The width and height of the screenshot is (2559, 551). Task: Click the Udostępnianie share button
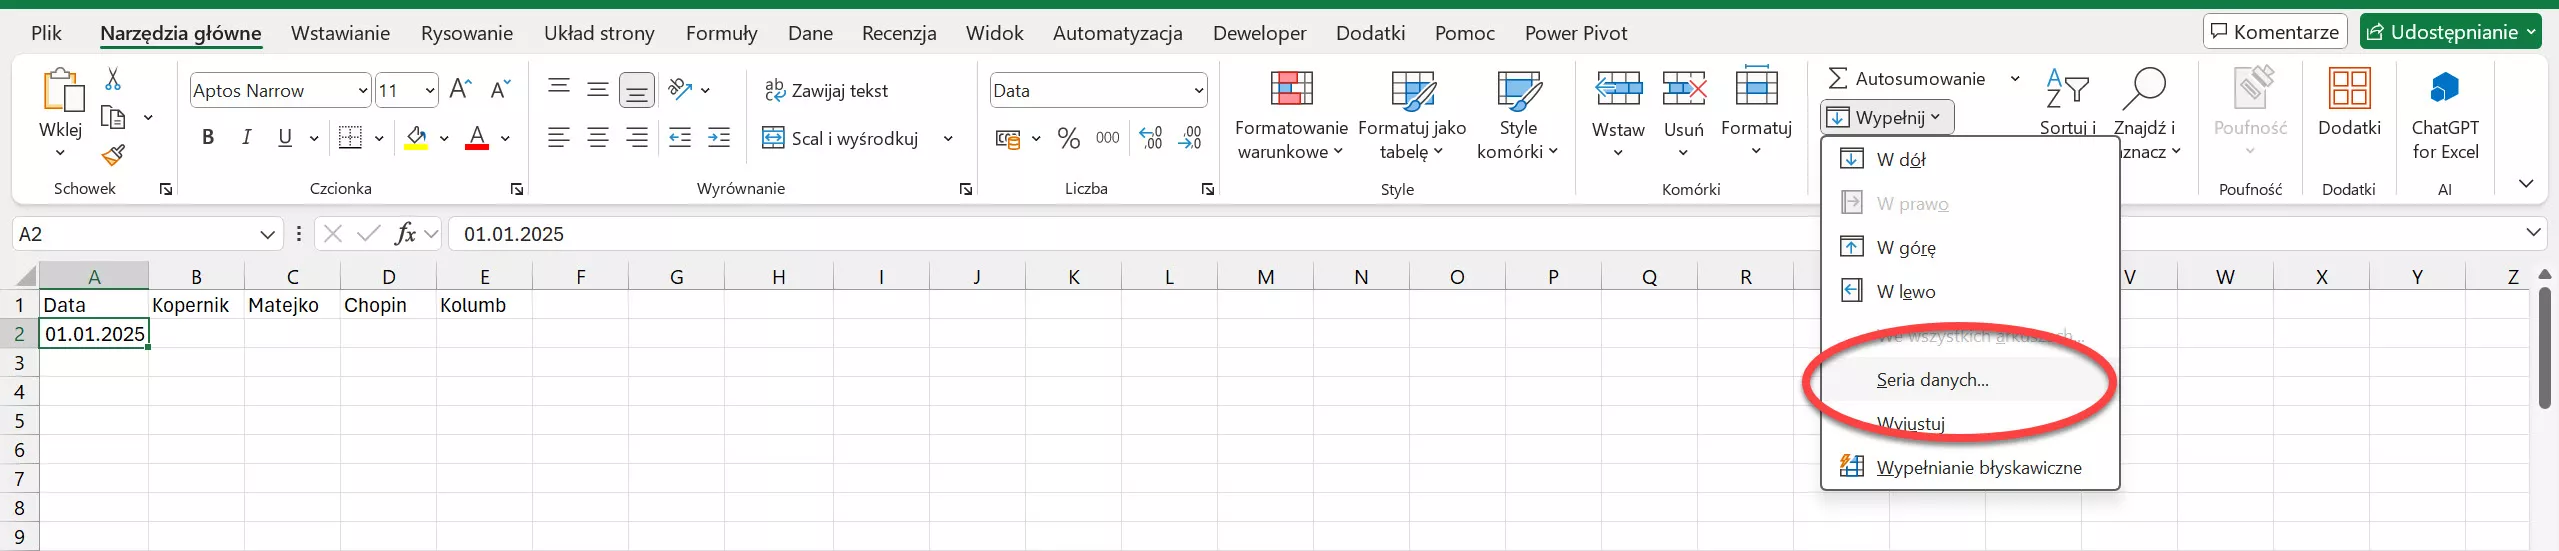click(2449, 32)
